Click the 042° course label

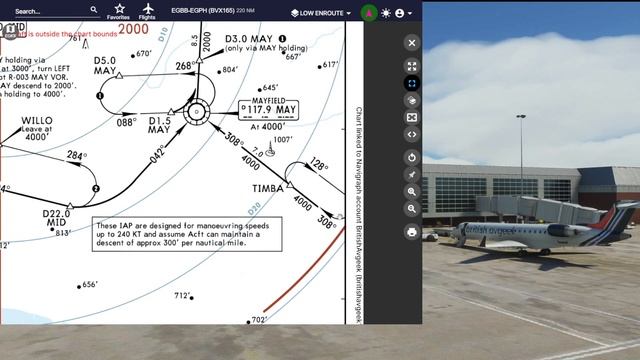(157, 154)
